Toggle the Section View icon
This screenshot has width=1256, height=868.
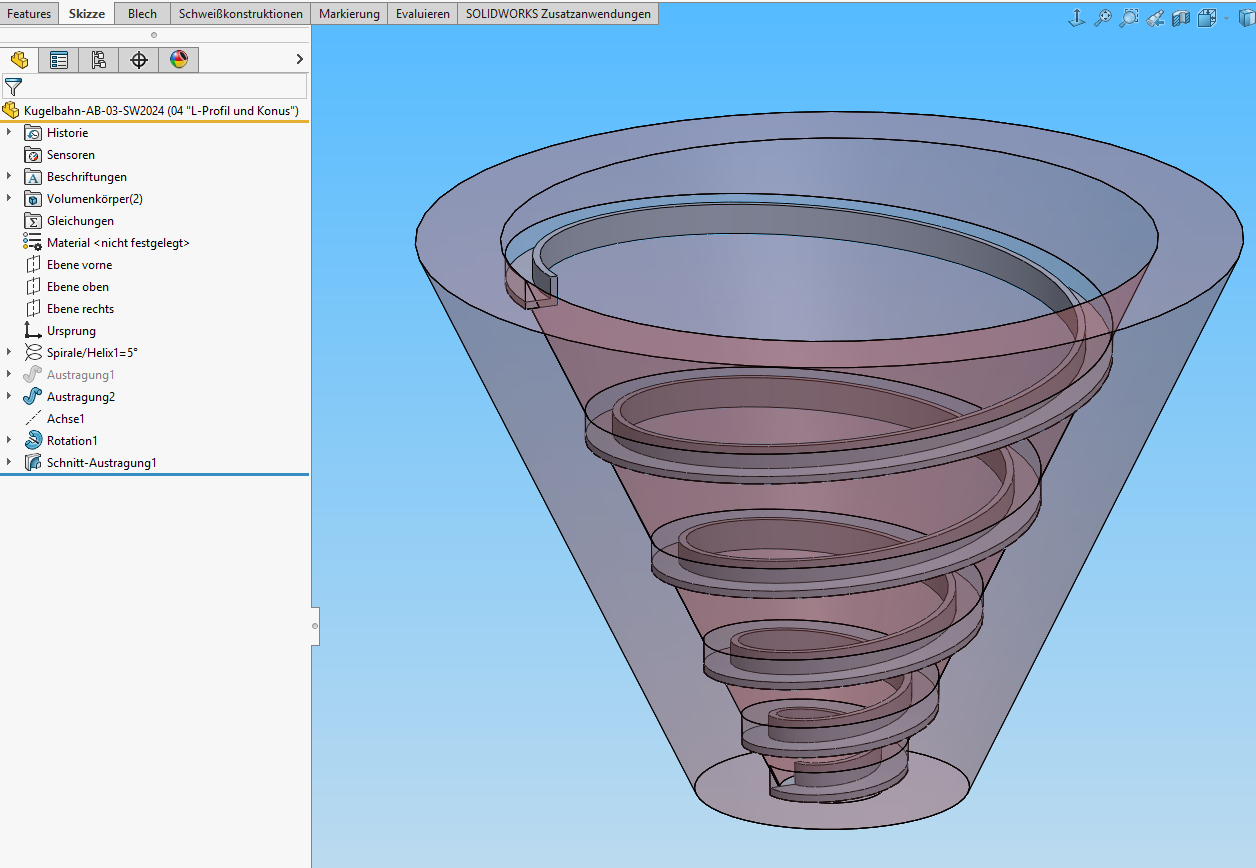1181,17
